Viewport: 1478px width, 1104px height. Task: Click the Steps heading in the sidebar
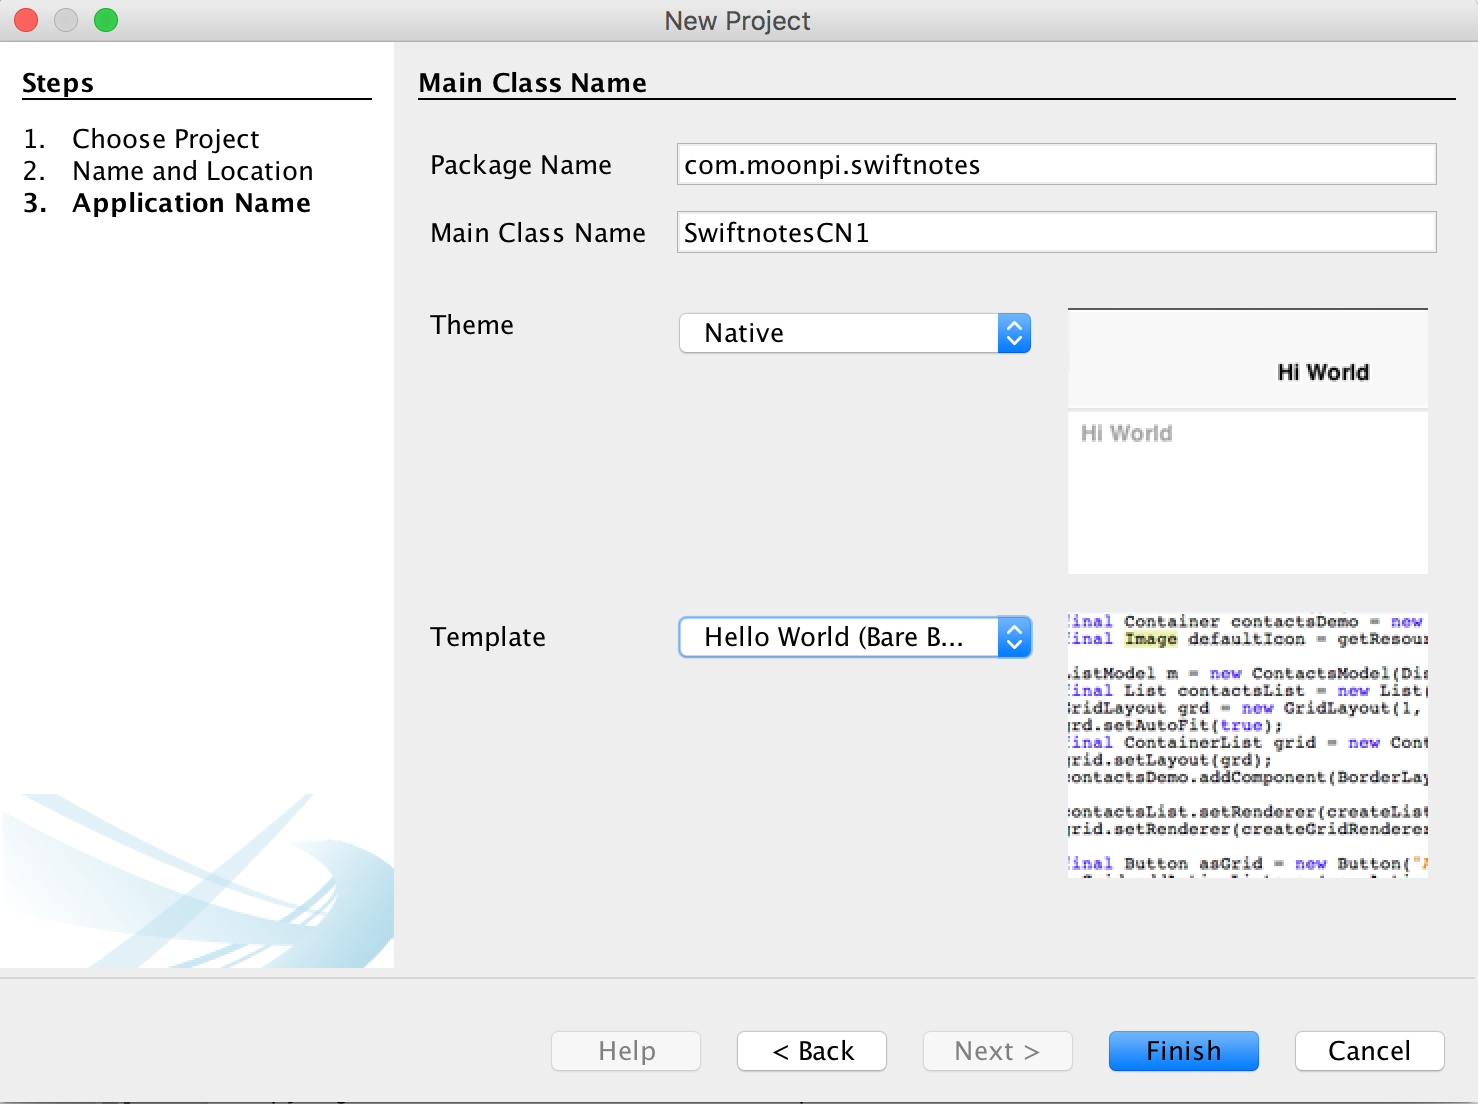click(57, 83)
